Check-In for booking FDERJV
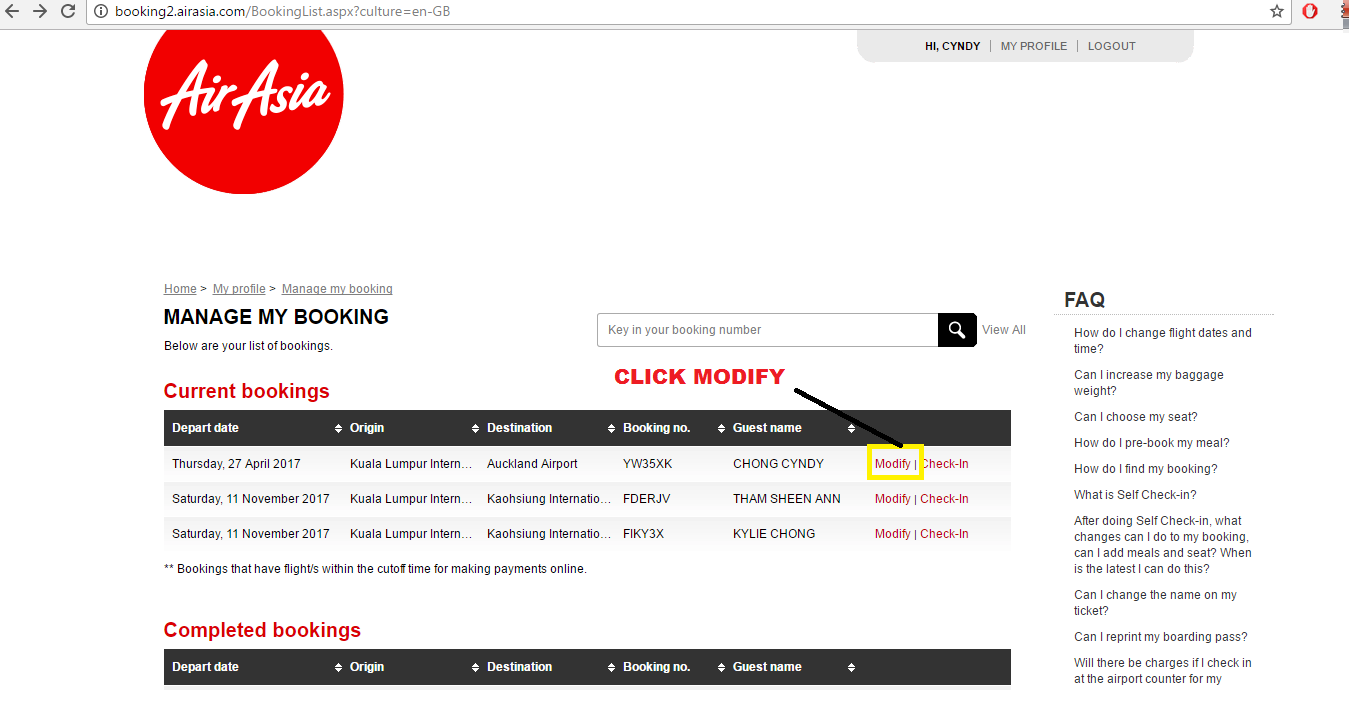Viewport: 1349px width, 726px height. pyautogui.click(x=944, y=499)
